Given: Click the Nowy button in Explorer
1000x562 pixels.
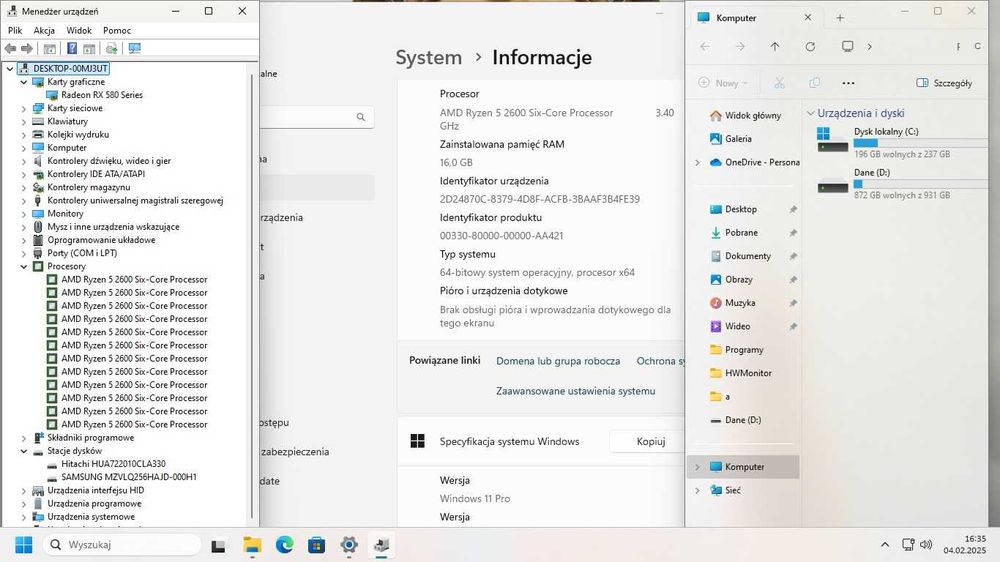Looking at the screenshot, I should (723, 83).
